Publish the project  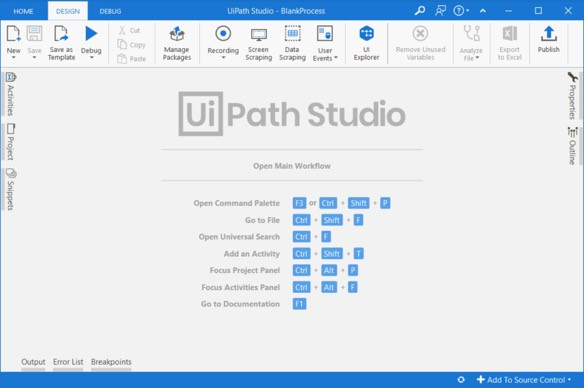[x=549, y=39]
